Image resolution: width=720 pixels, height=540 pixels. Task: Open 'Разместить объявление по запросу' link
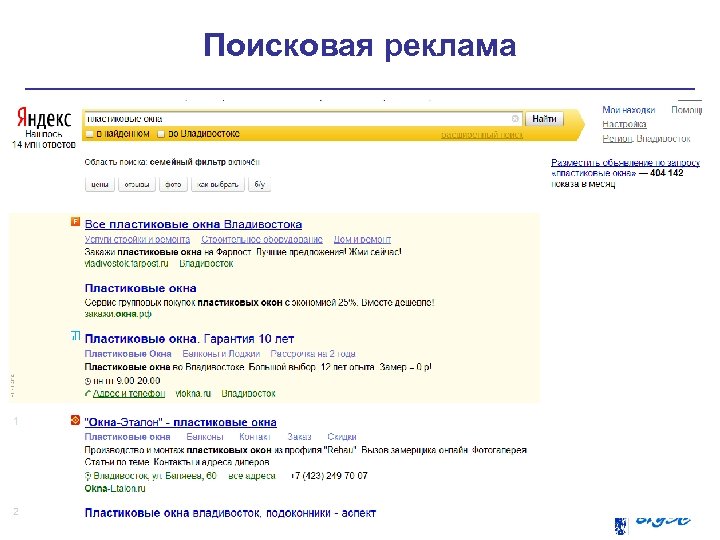click(625, 163)
